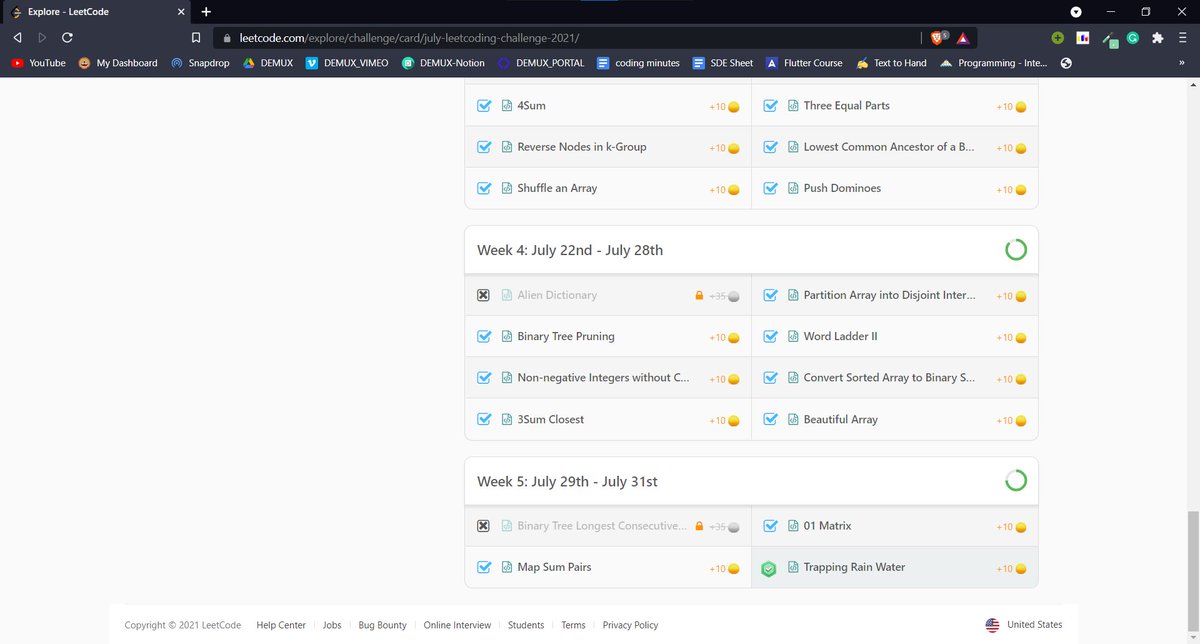Open the Snapdrop bookmark
The image size is (1200, 644).
pyautogui.click(x=200, y=63)
